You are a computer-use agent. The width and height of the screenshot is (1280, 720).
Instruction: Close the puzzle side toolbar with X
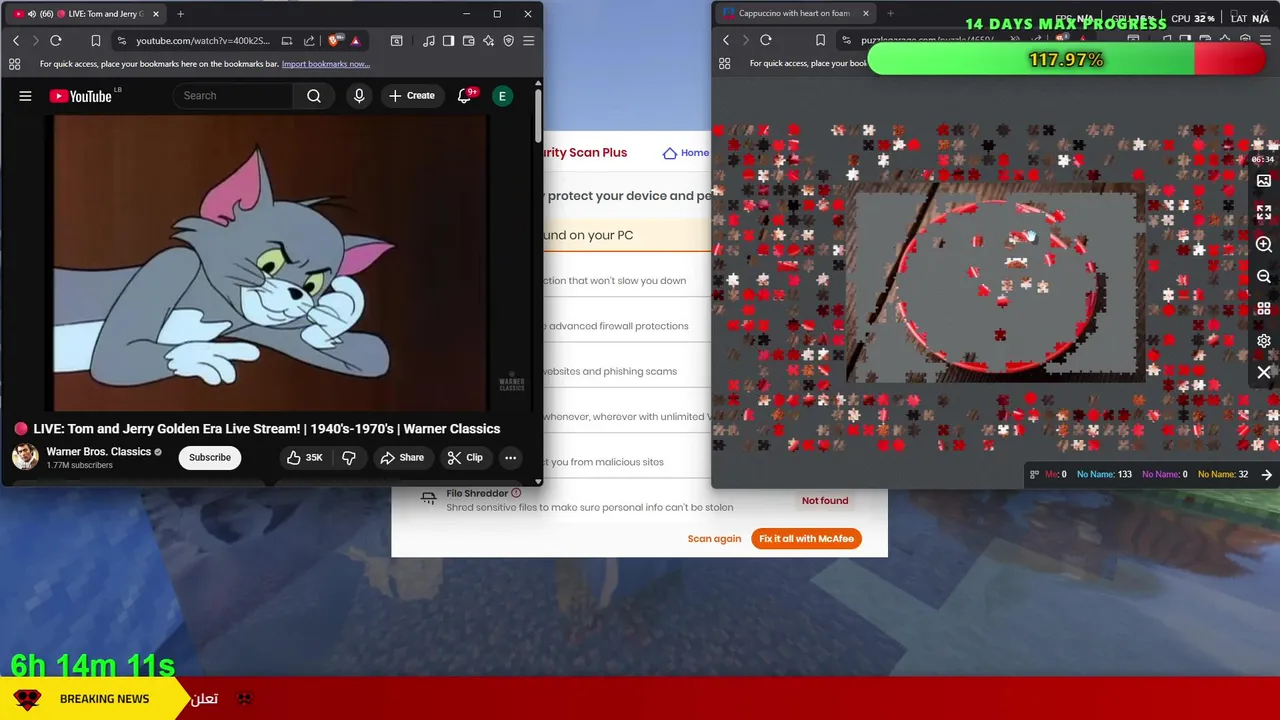click(1264, 373)
